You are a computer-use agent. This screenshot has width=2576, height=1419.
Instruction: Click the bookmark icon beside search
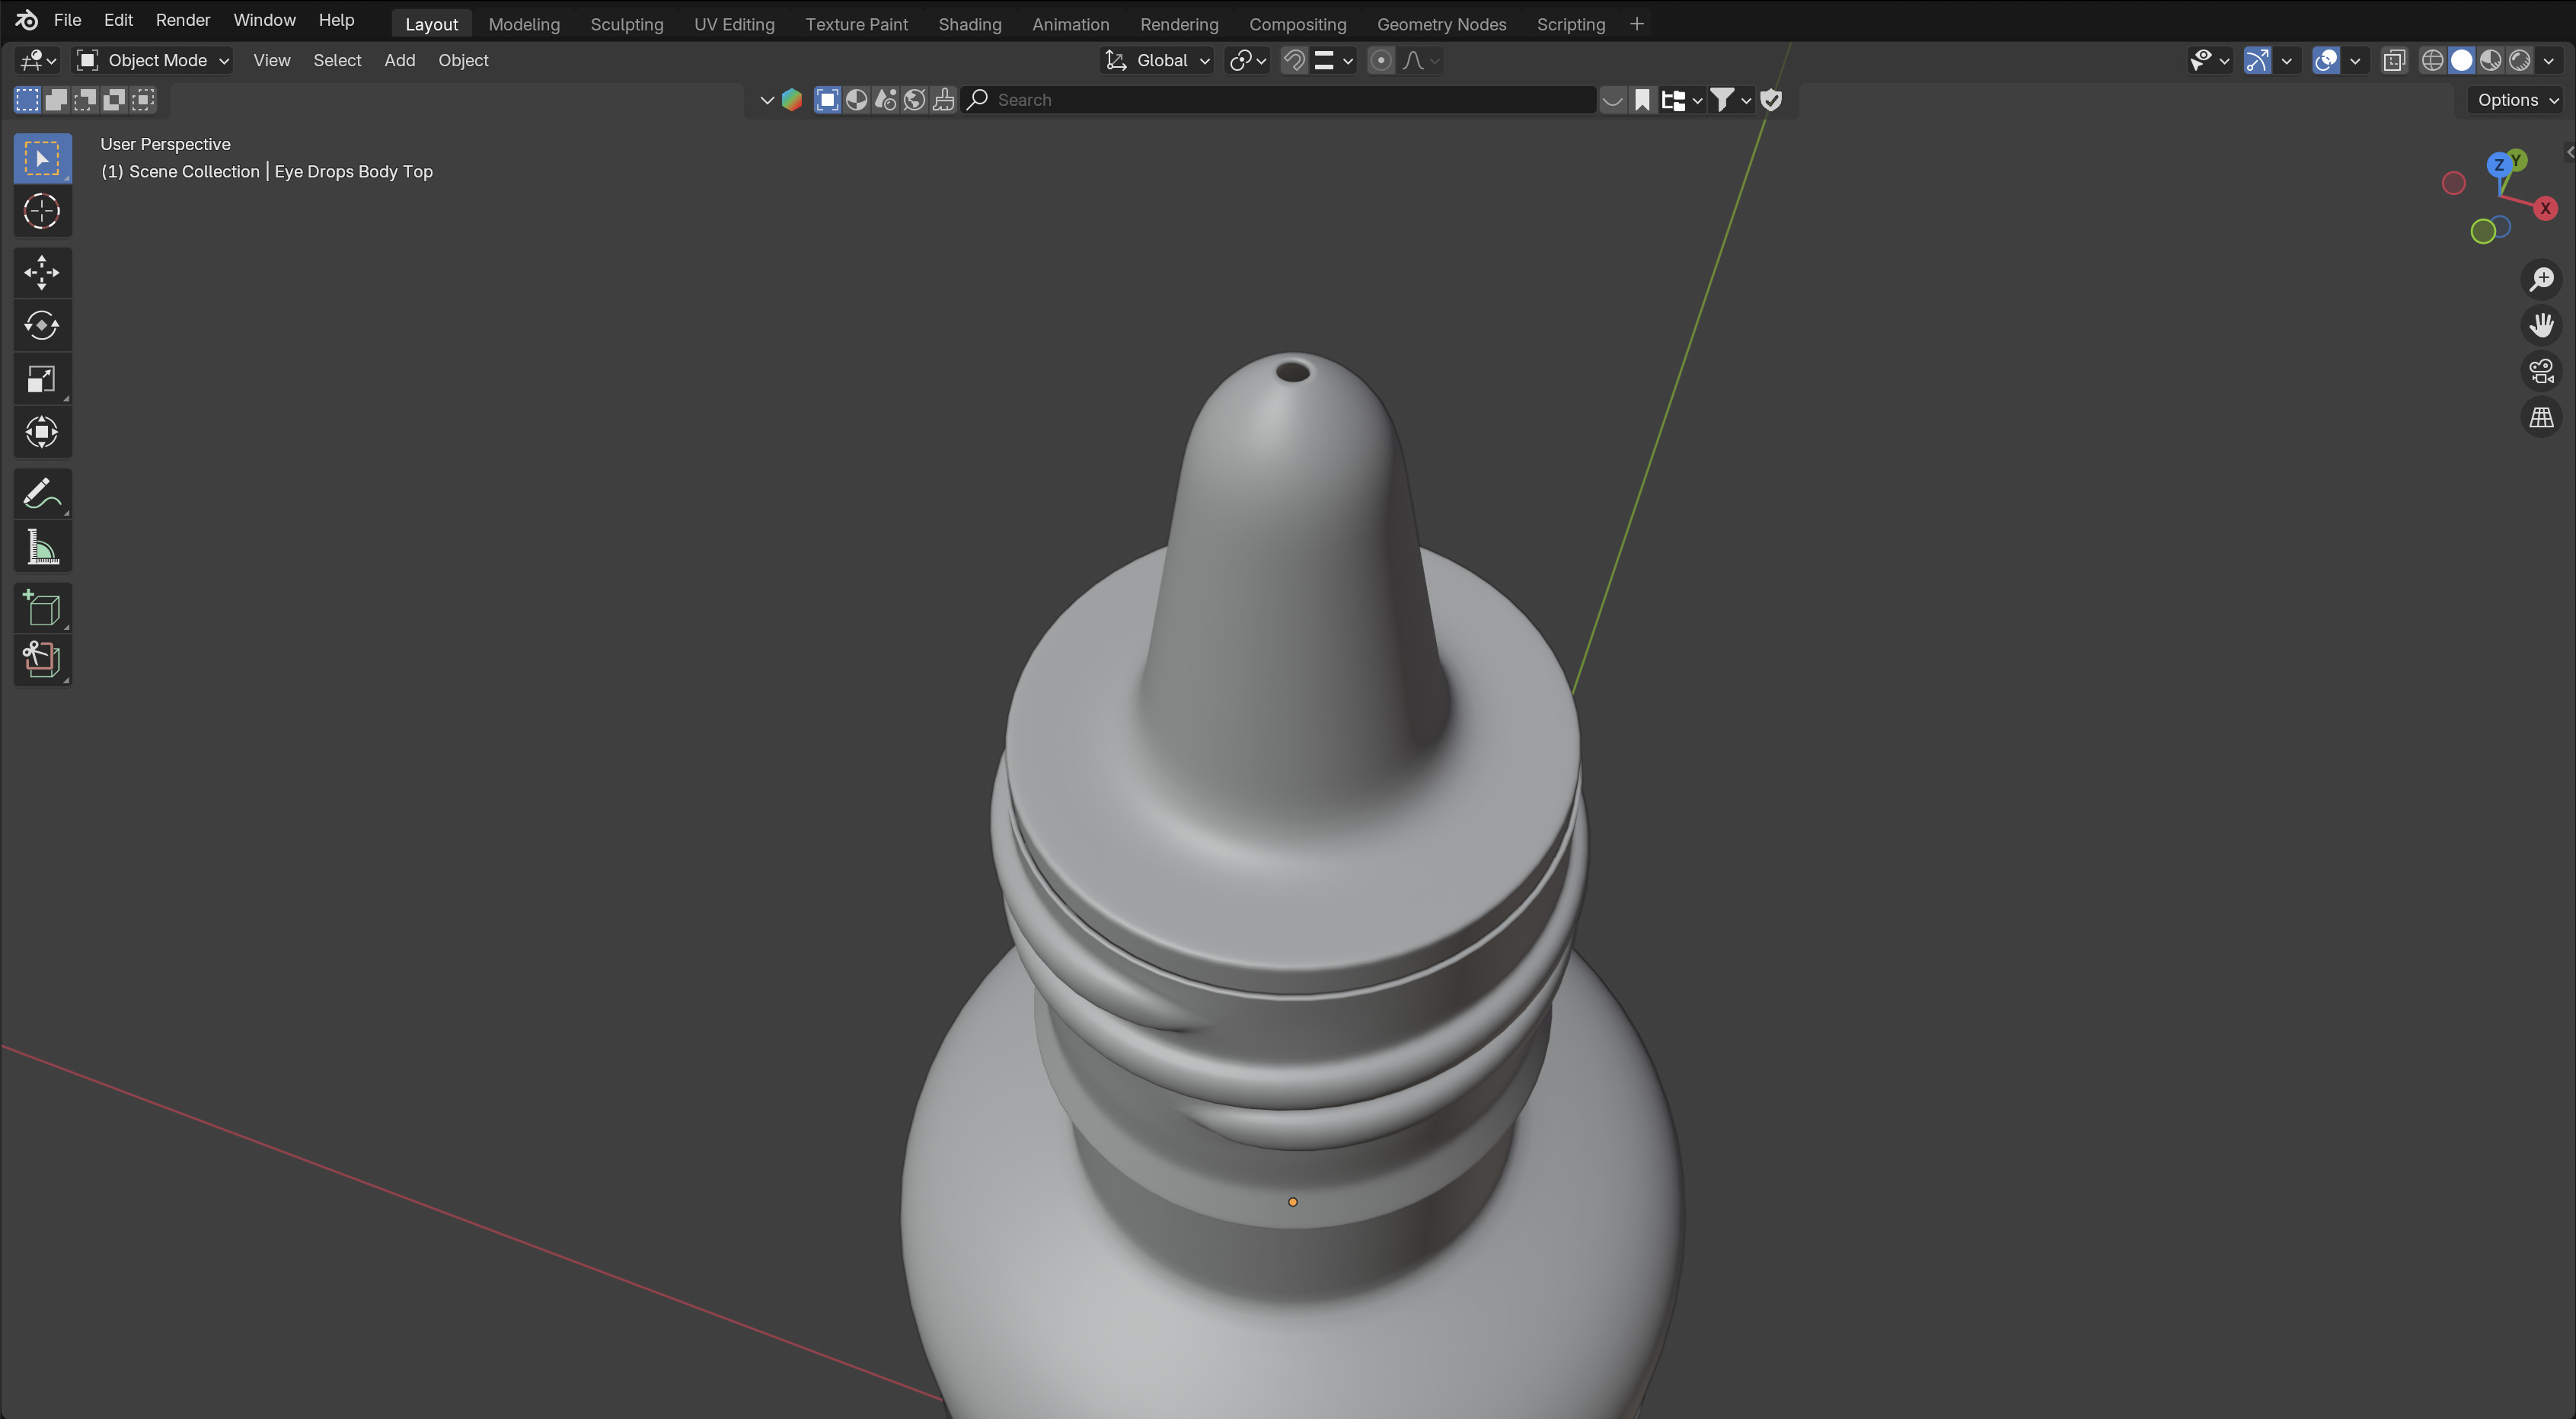coord(1642,100)
